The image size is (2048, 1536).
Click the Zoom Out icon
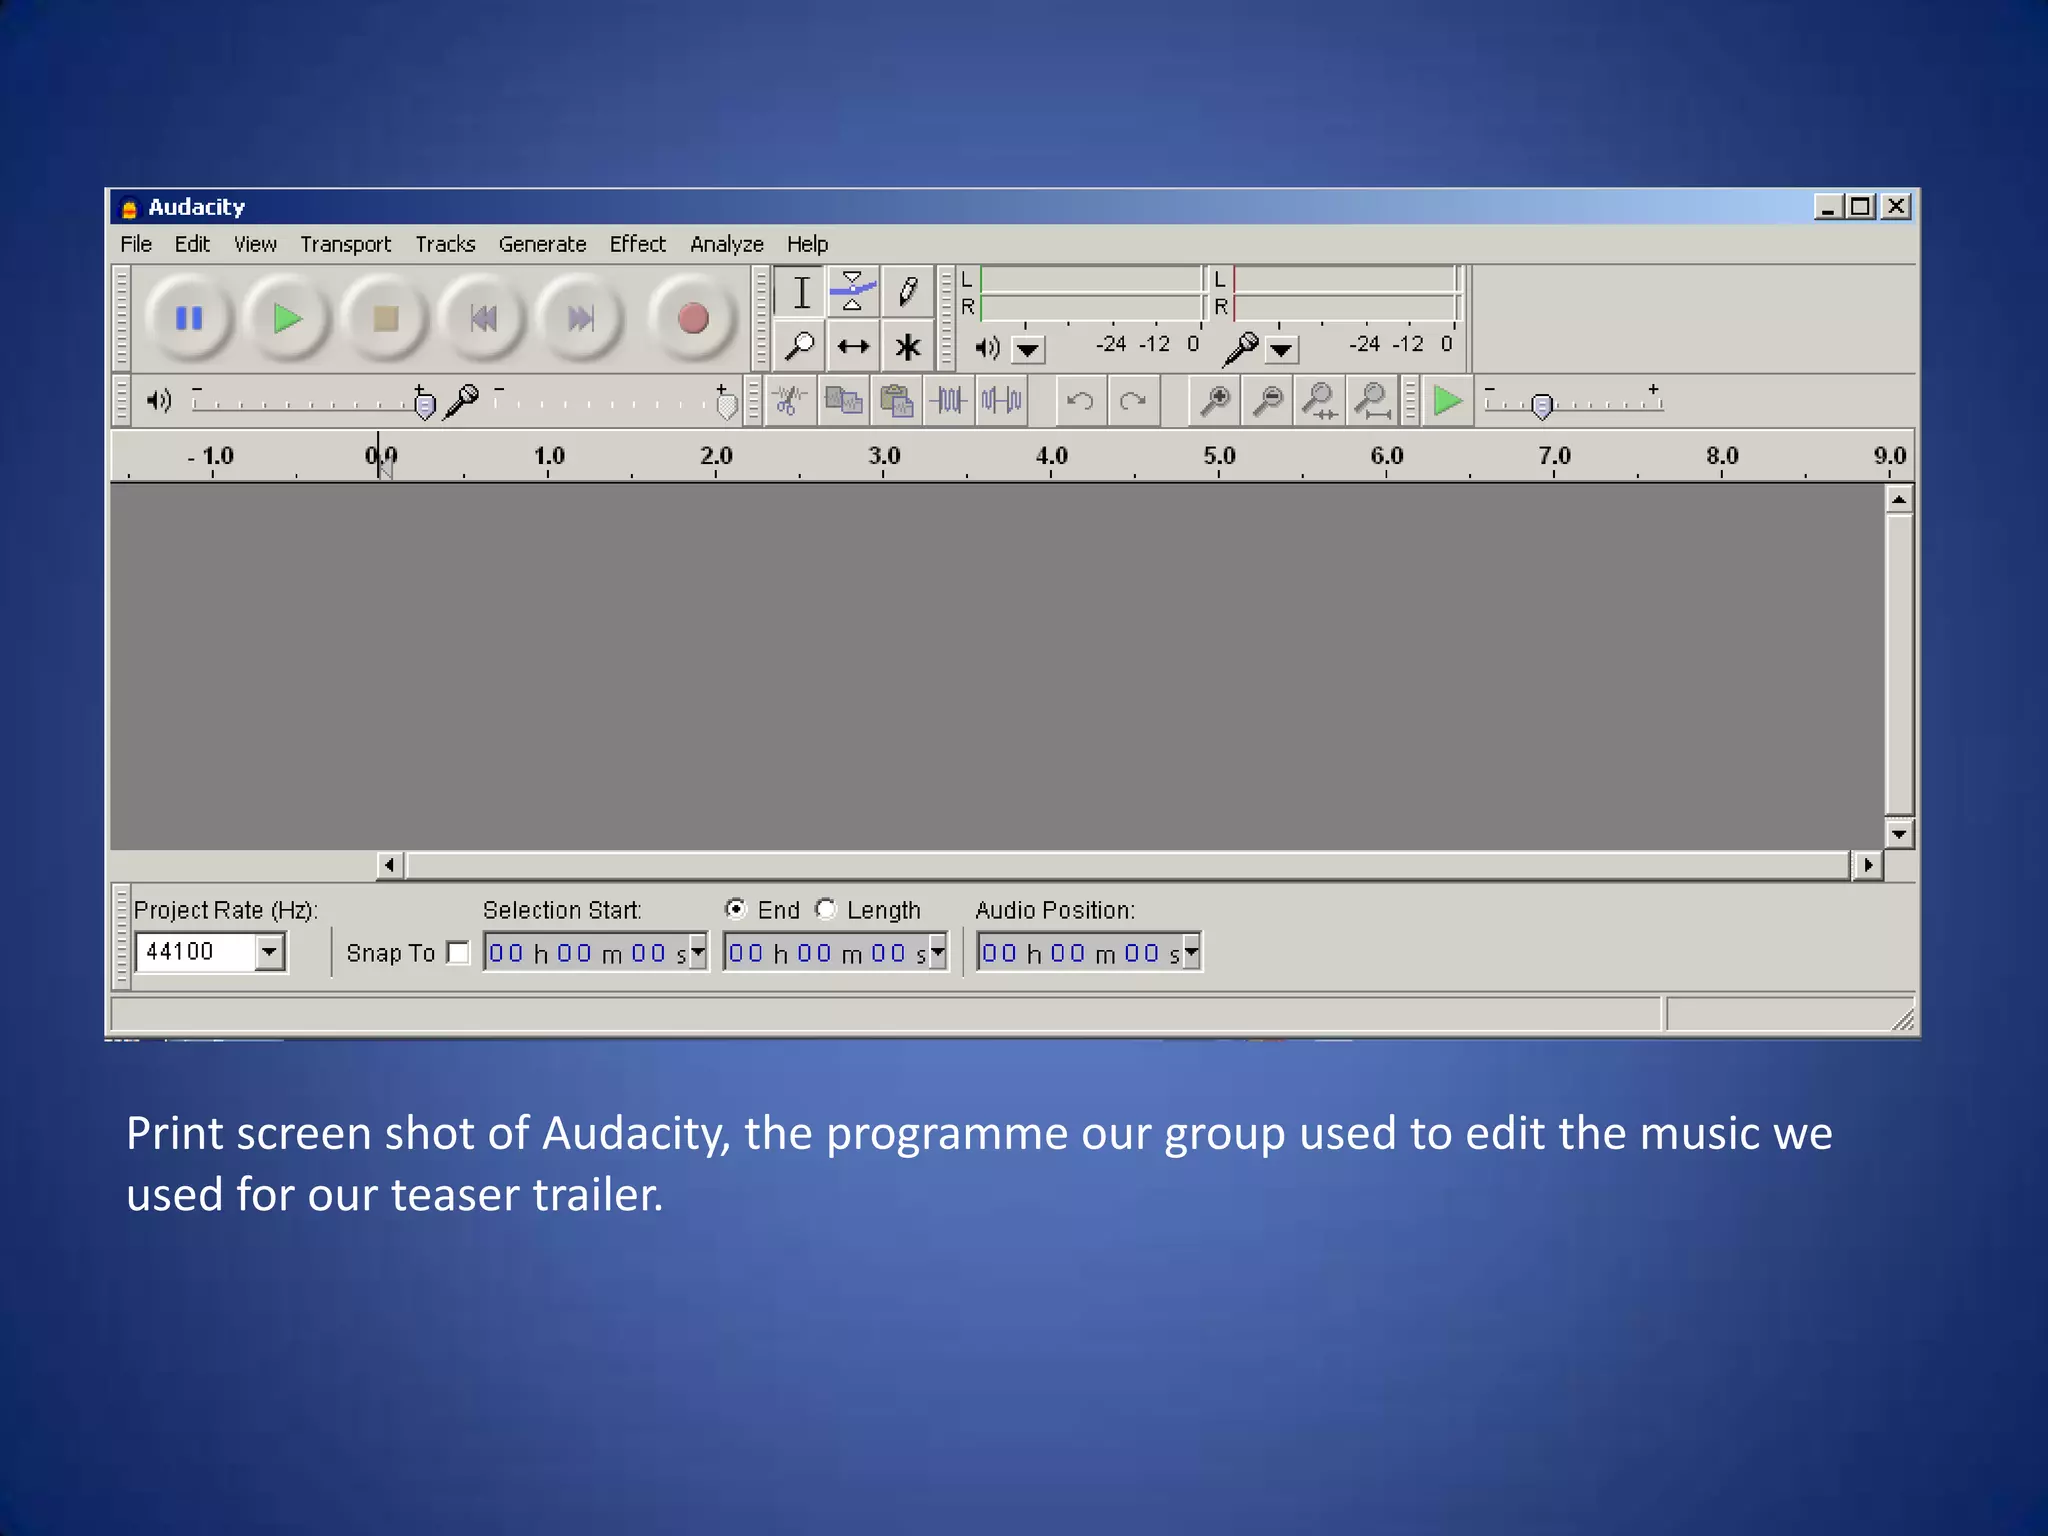pyautogui.click(x=1268, y=401)
